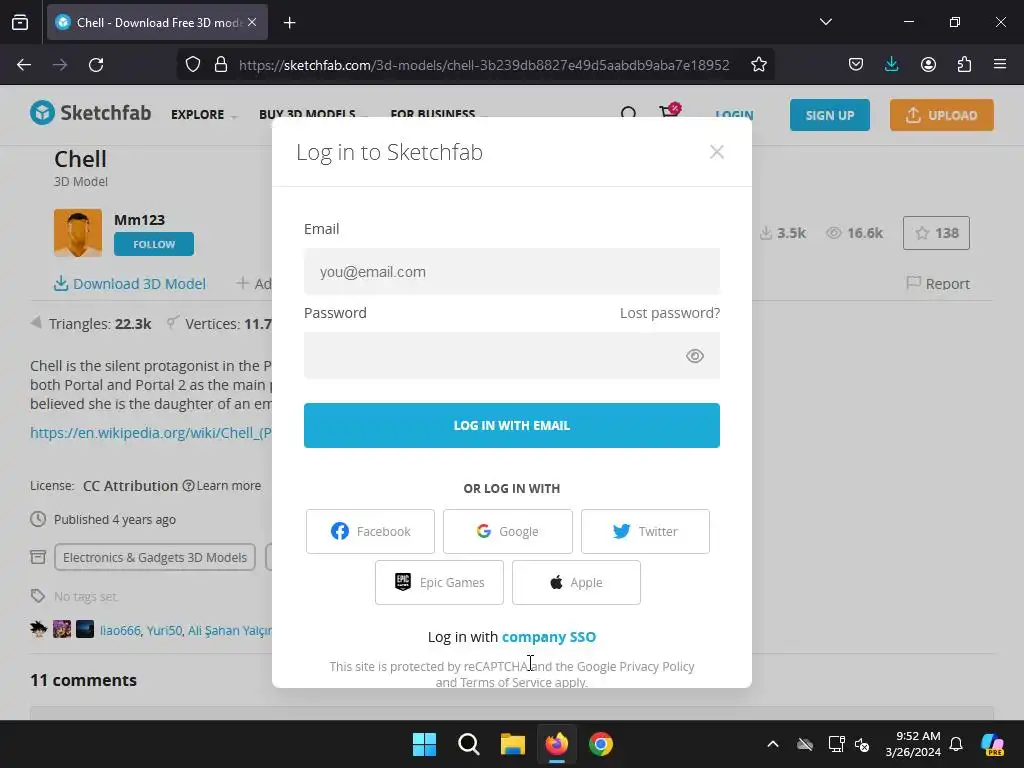Click the 138 likes star button
The image size is (1024, 768).
936,233
